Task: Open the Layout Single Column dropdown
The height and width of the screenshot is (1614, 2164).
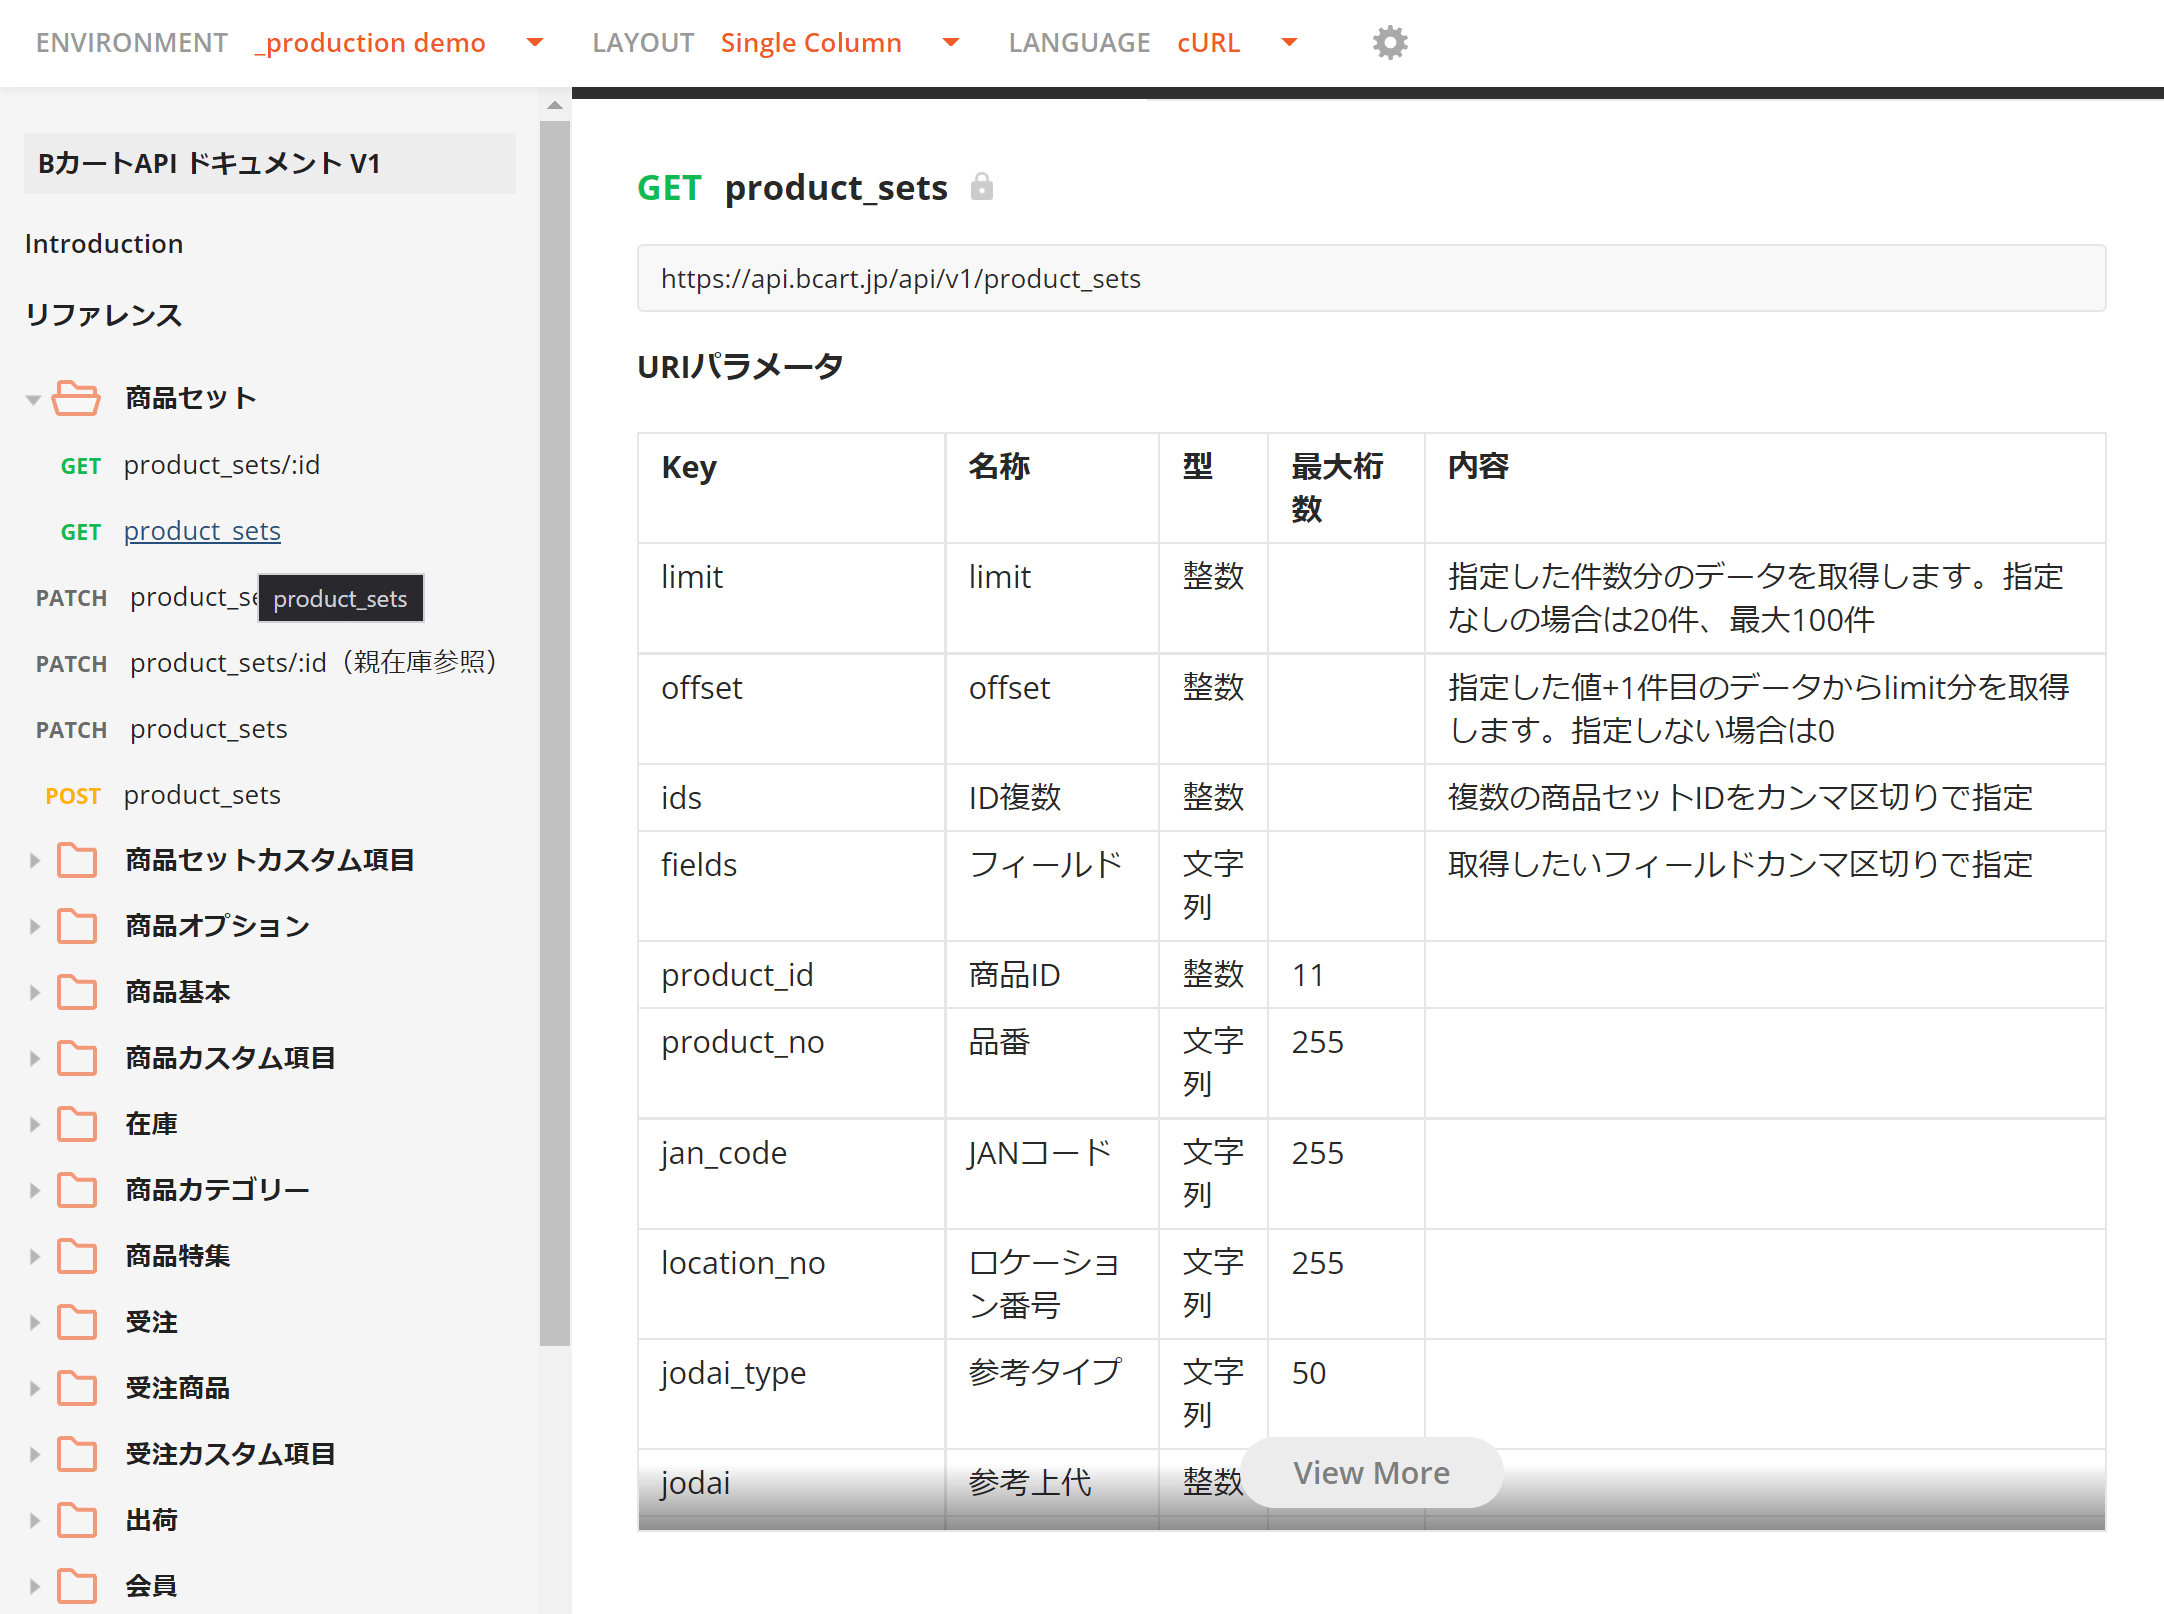Action: click(951, 43)
